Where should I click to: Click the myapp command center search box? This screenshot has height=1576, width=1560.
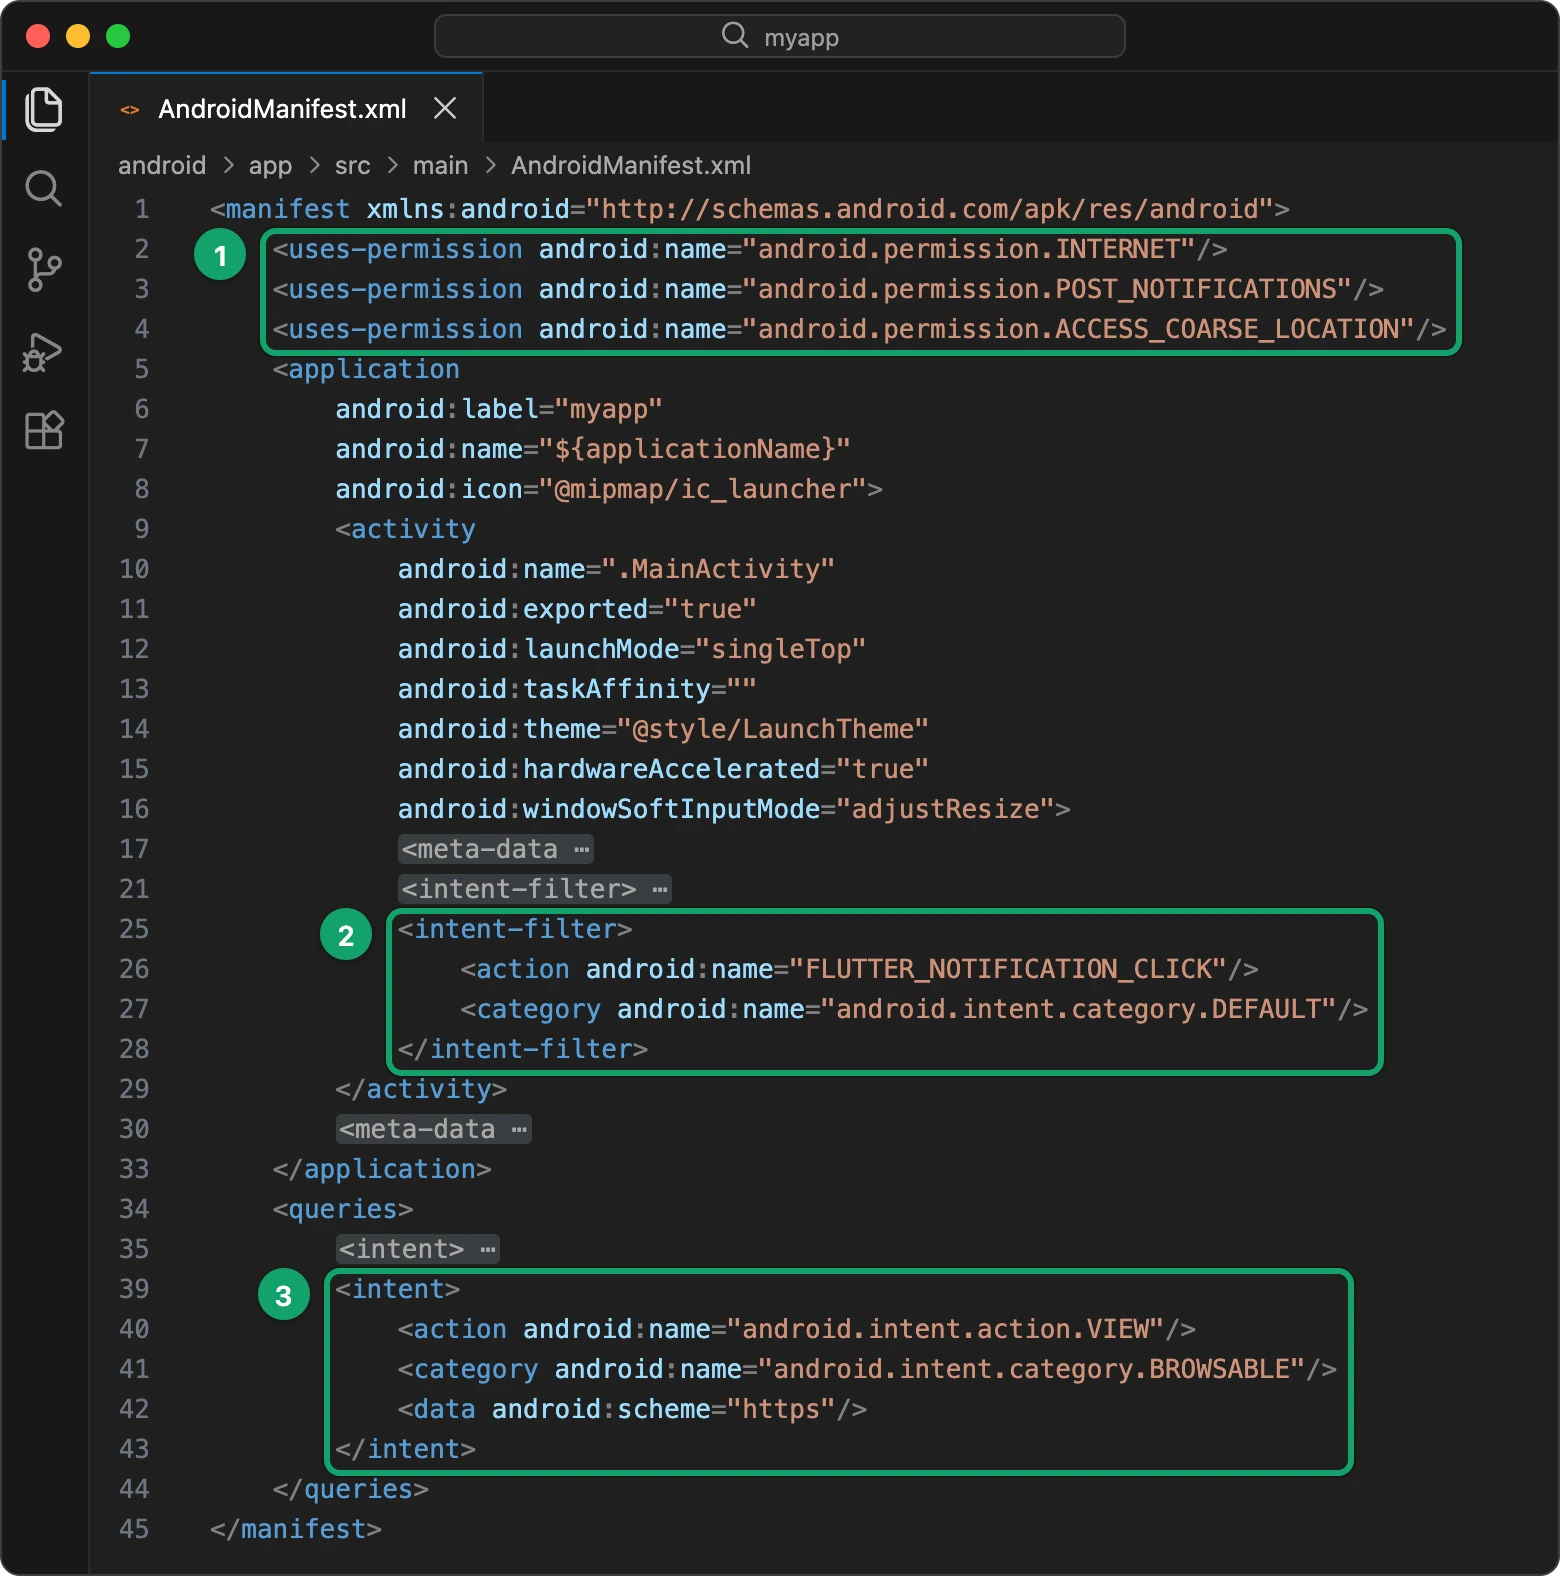click(x=780, y=36)
